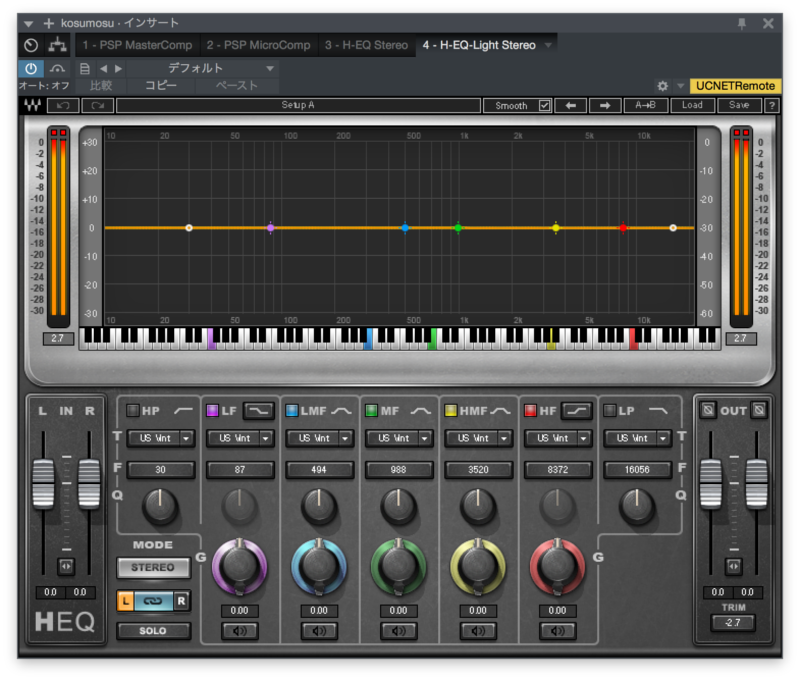Collapse the kosumosu insert header triangle
This screenshot has height=680, width=800.
point(29,24)
